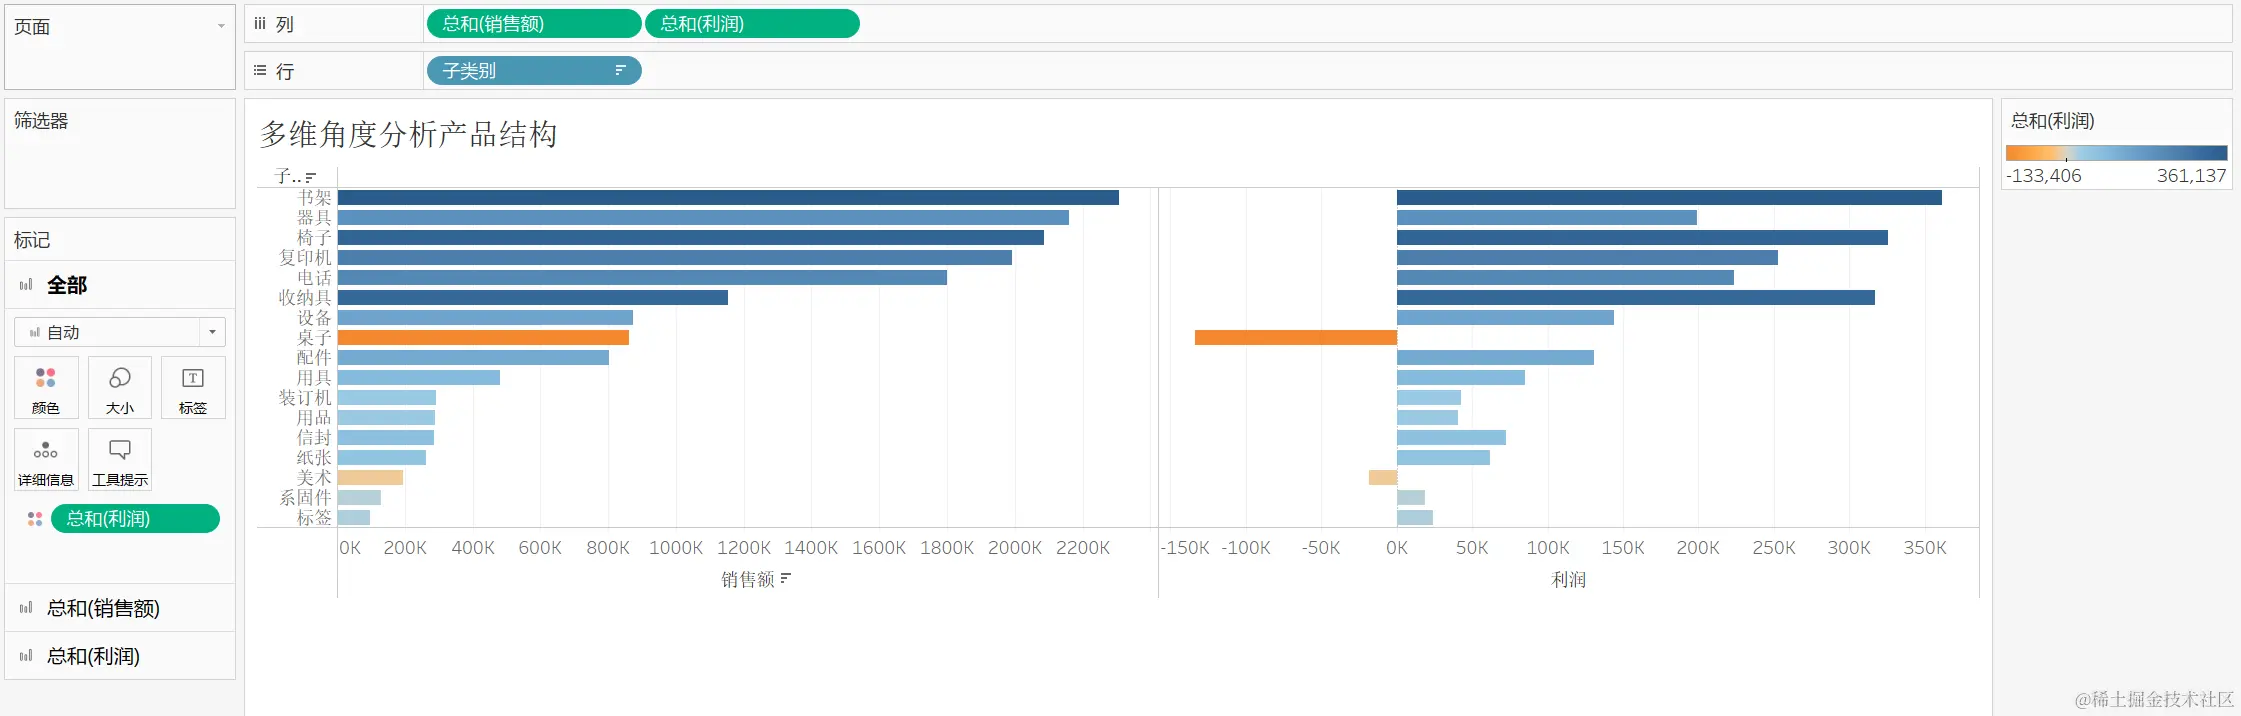Click bar icon next to 总和(利润) marks section

tap(26, 656)
